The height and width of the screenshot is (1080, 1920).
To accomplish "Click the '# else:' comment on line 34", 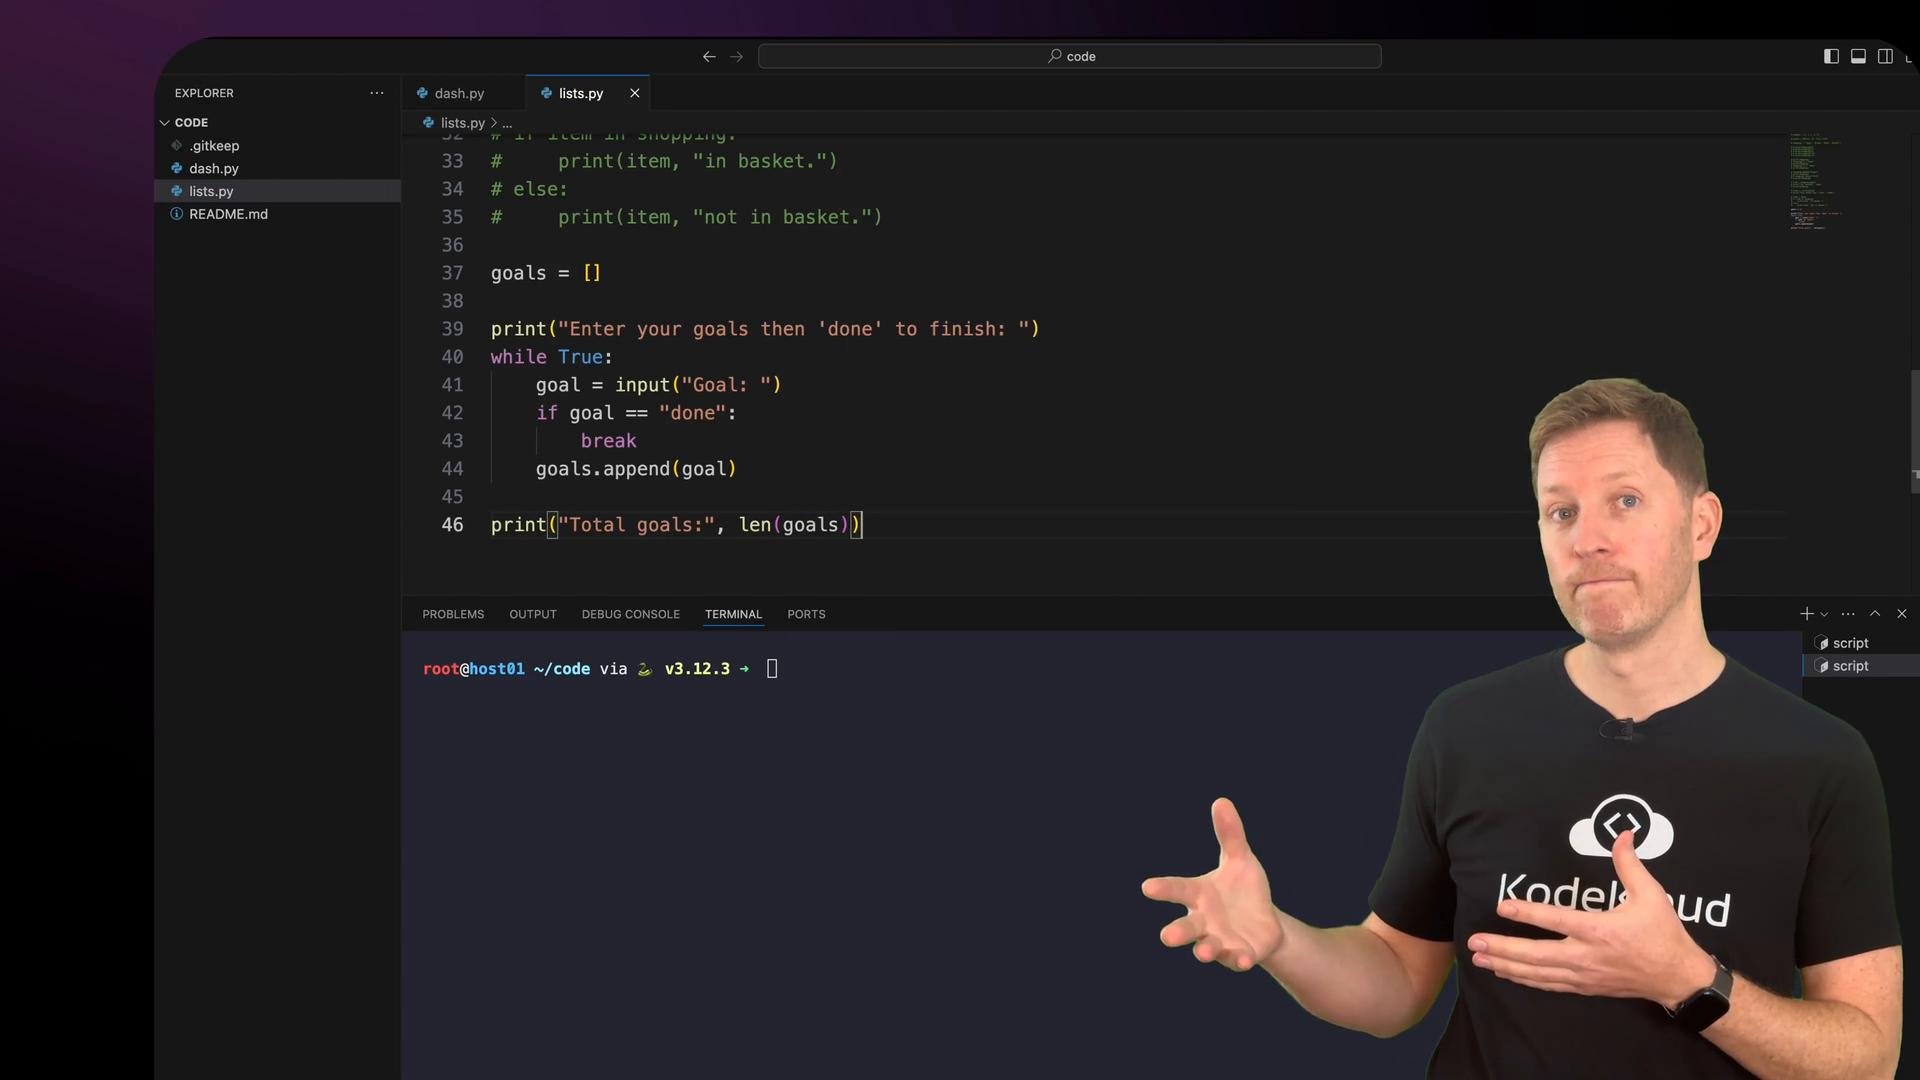I will 529,189.
